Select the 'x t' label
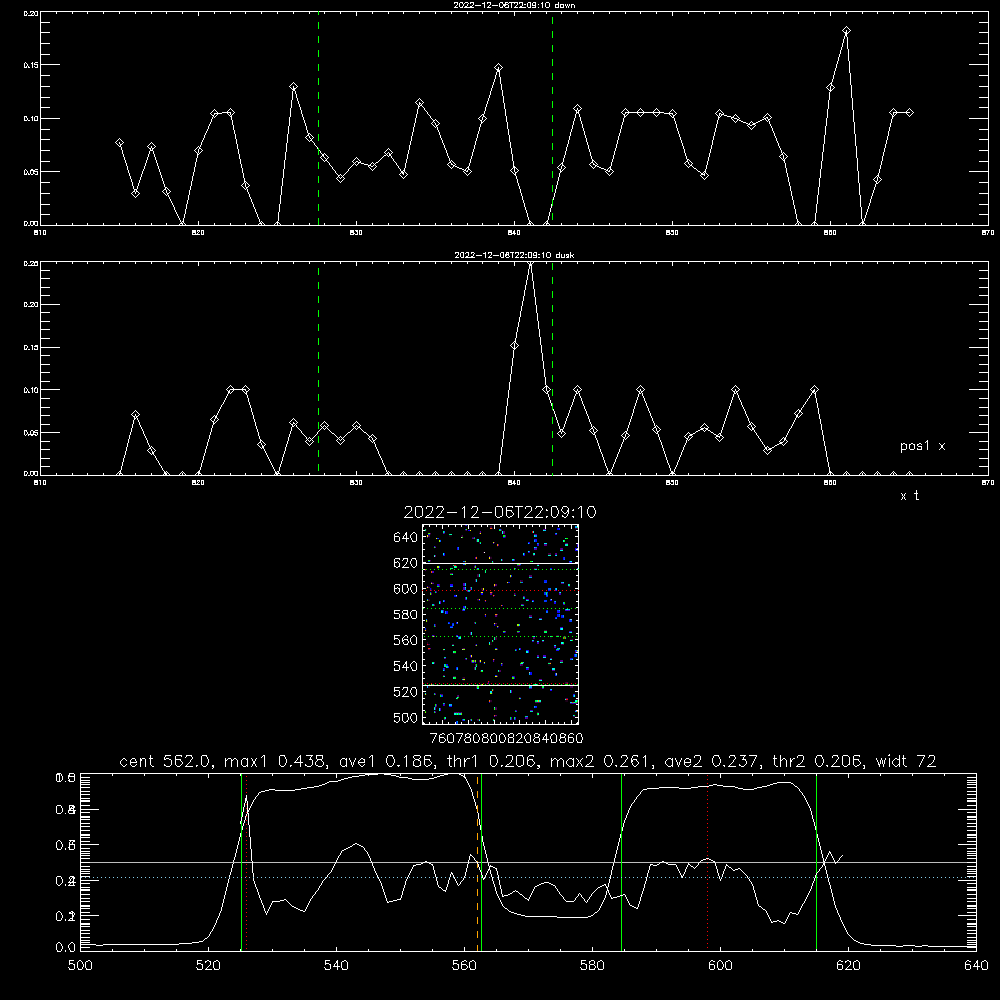This screenshot has height=1000, width=1000. click(x=909, y=496)
